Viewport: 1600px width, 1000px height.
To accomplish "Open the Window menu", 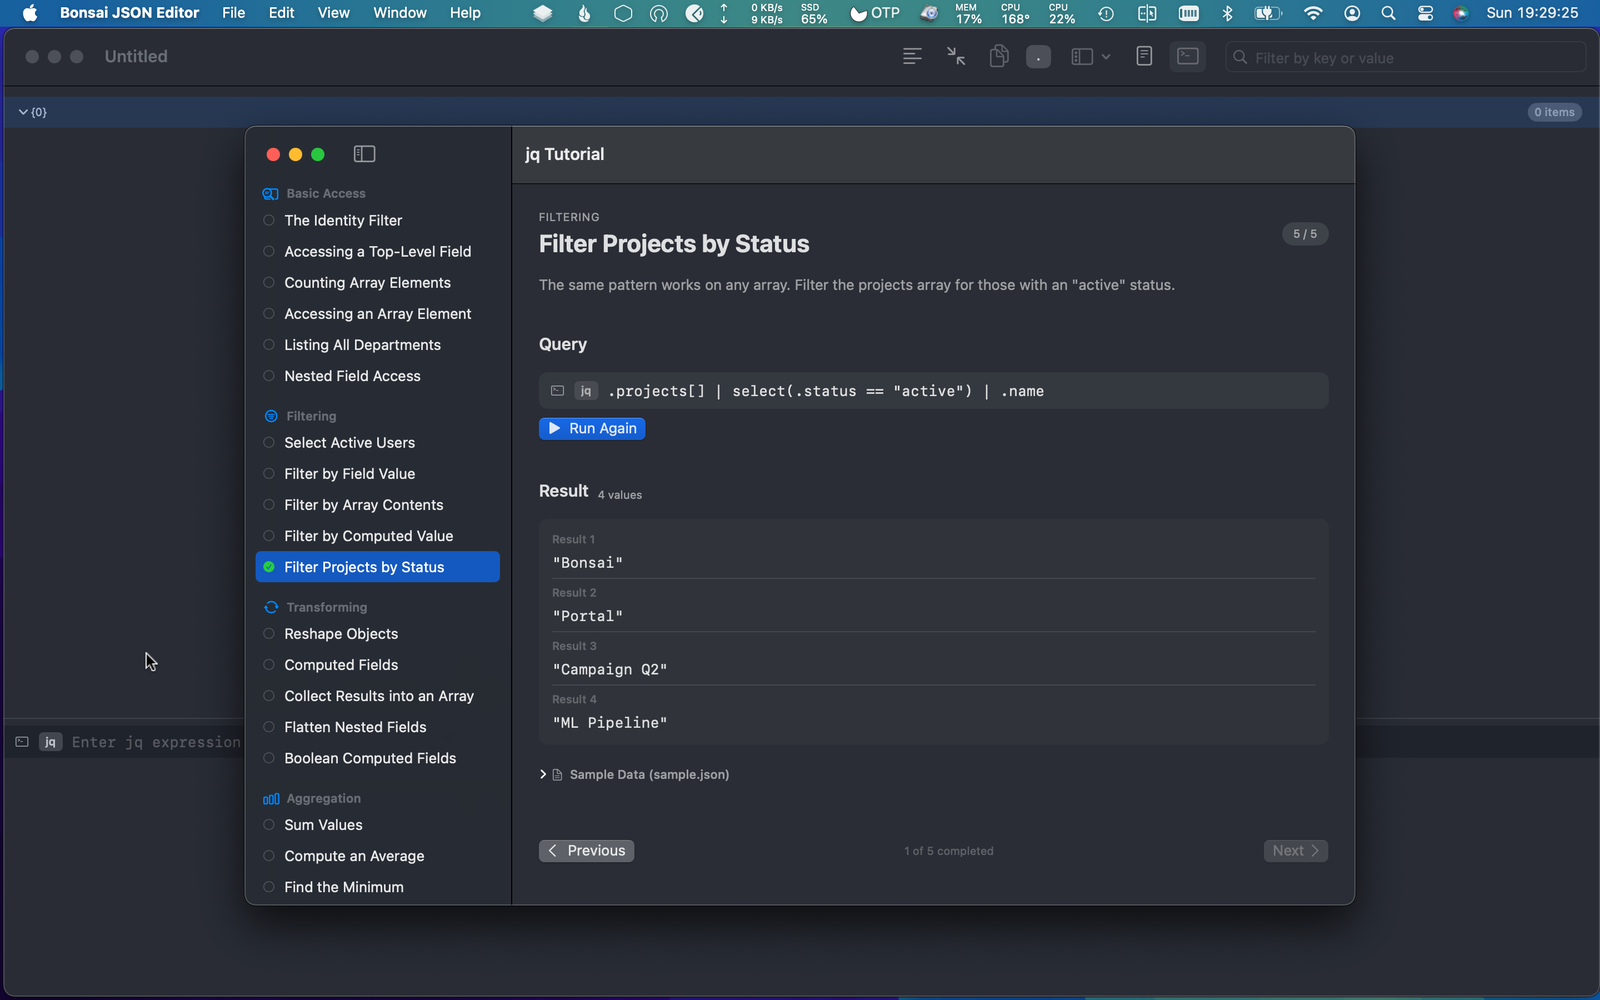I will [400, 13].
